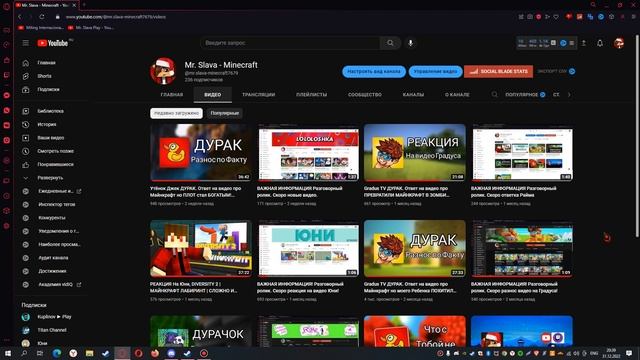Click the create upload video icon
Image resolution: width=640 pixels, height=360 pixels.
[x=584, y=43]
